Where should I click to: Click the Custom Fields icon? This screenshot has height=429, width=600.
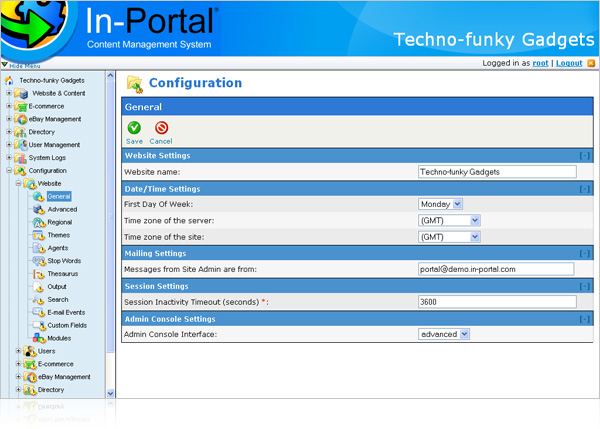(39, 325)
